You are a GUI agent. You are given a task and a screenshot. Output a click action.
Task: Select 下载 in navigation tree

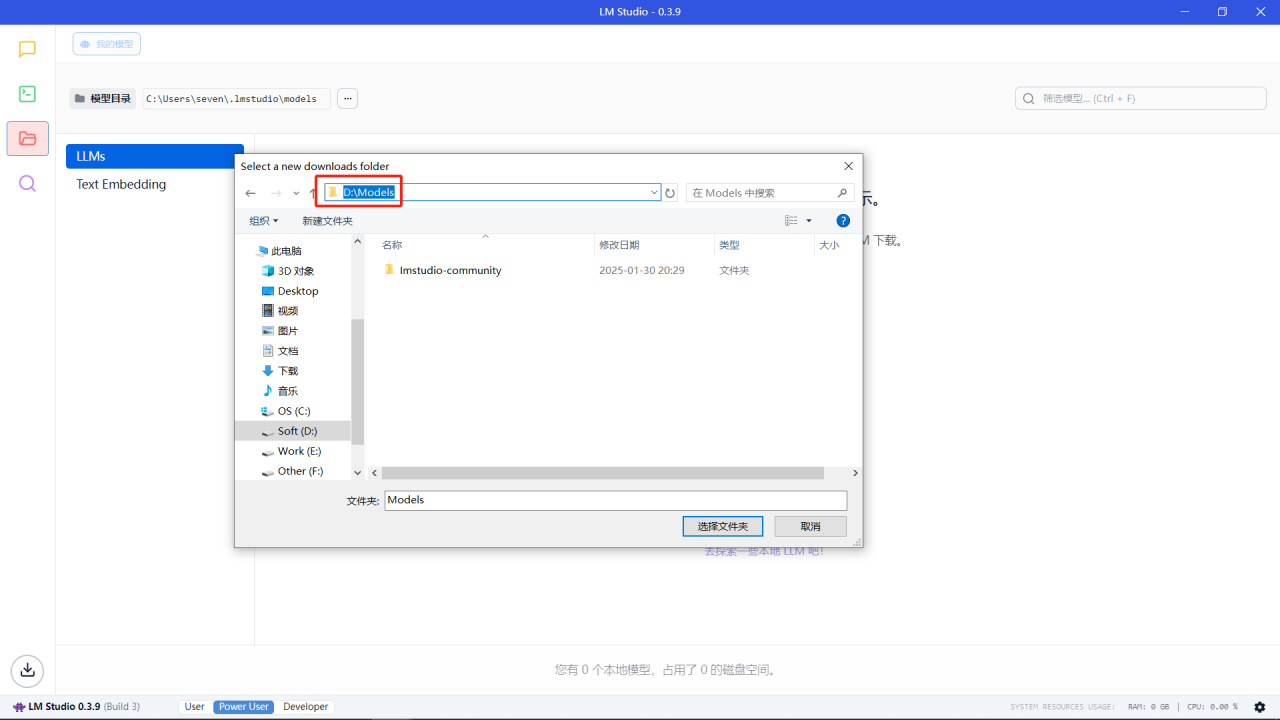pos(287,371)
